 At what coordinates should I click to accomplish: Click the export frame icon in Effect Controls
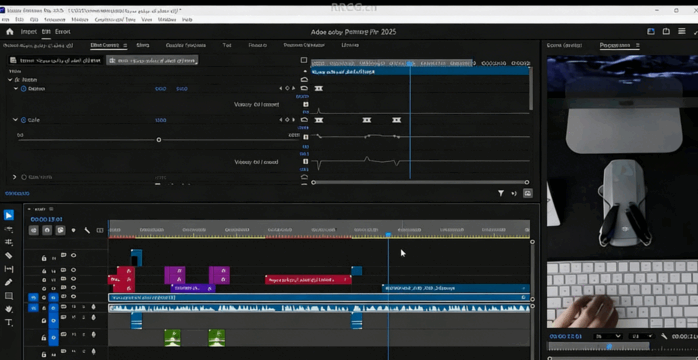pyautogui.click(x=528, y=193)
